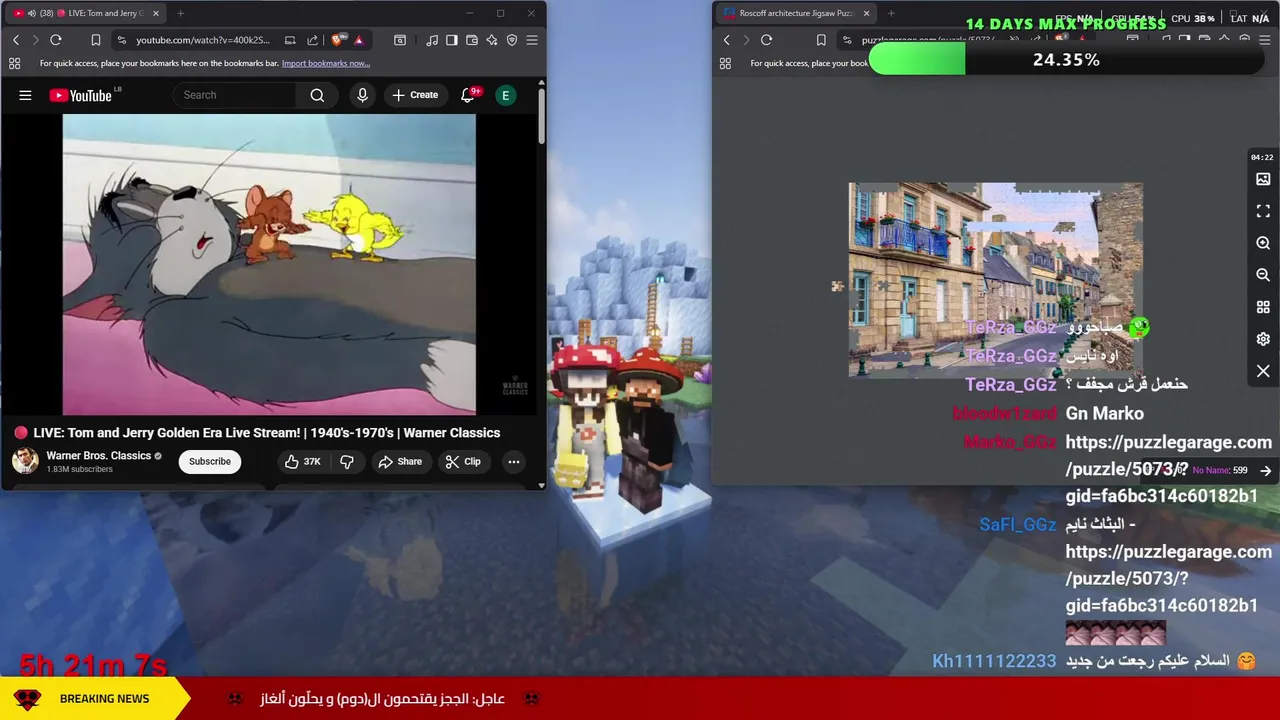
Task: Close the Roscoff Jigsaw Puzzle tab
Action: [x=866, y=13]
